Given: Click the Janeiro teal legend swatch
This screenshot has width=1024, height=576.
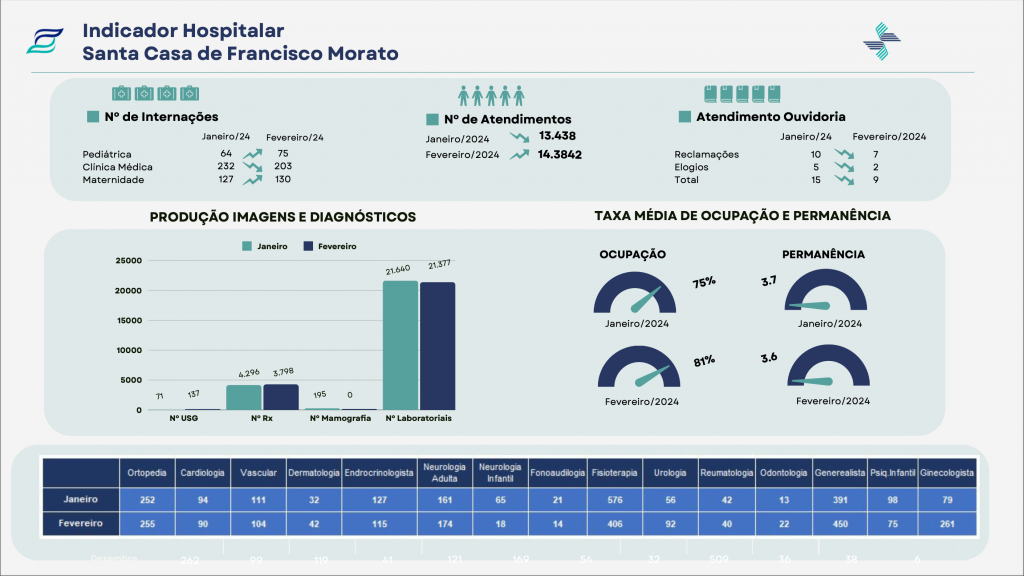Looking at the screenshot, I should point(247,246).
